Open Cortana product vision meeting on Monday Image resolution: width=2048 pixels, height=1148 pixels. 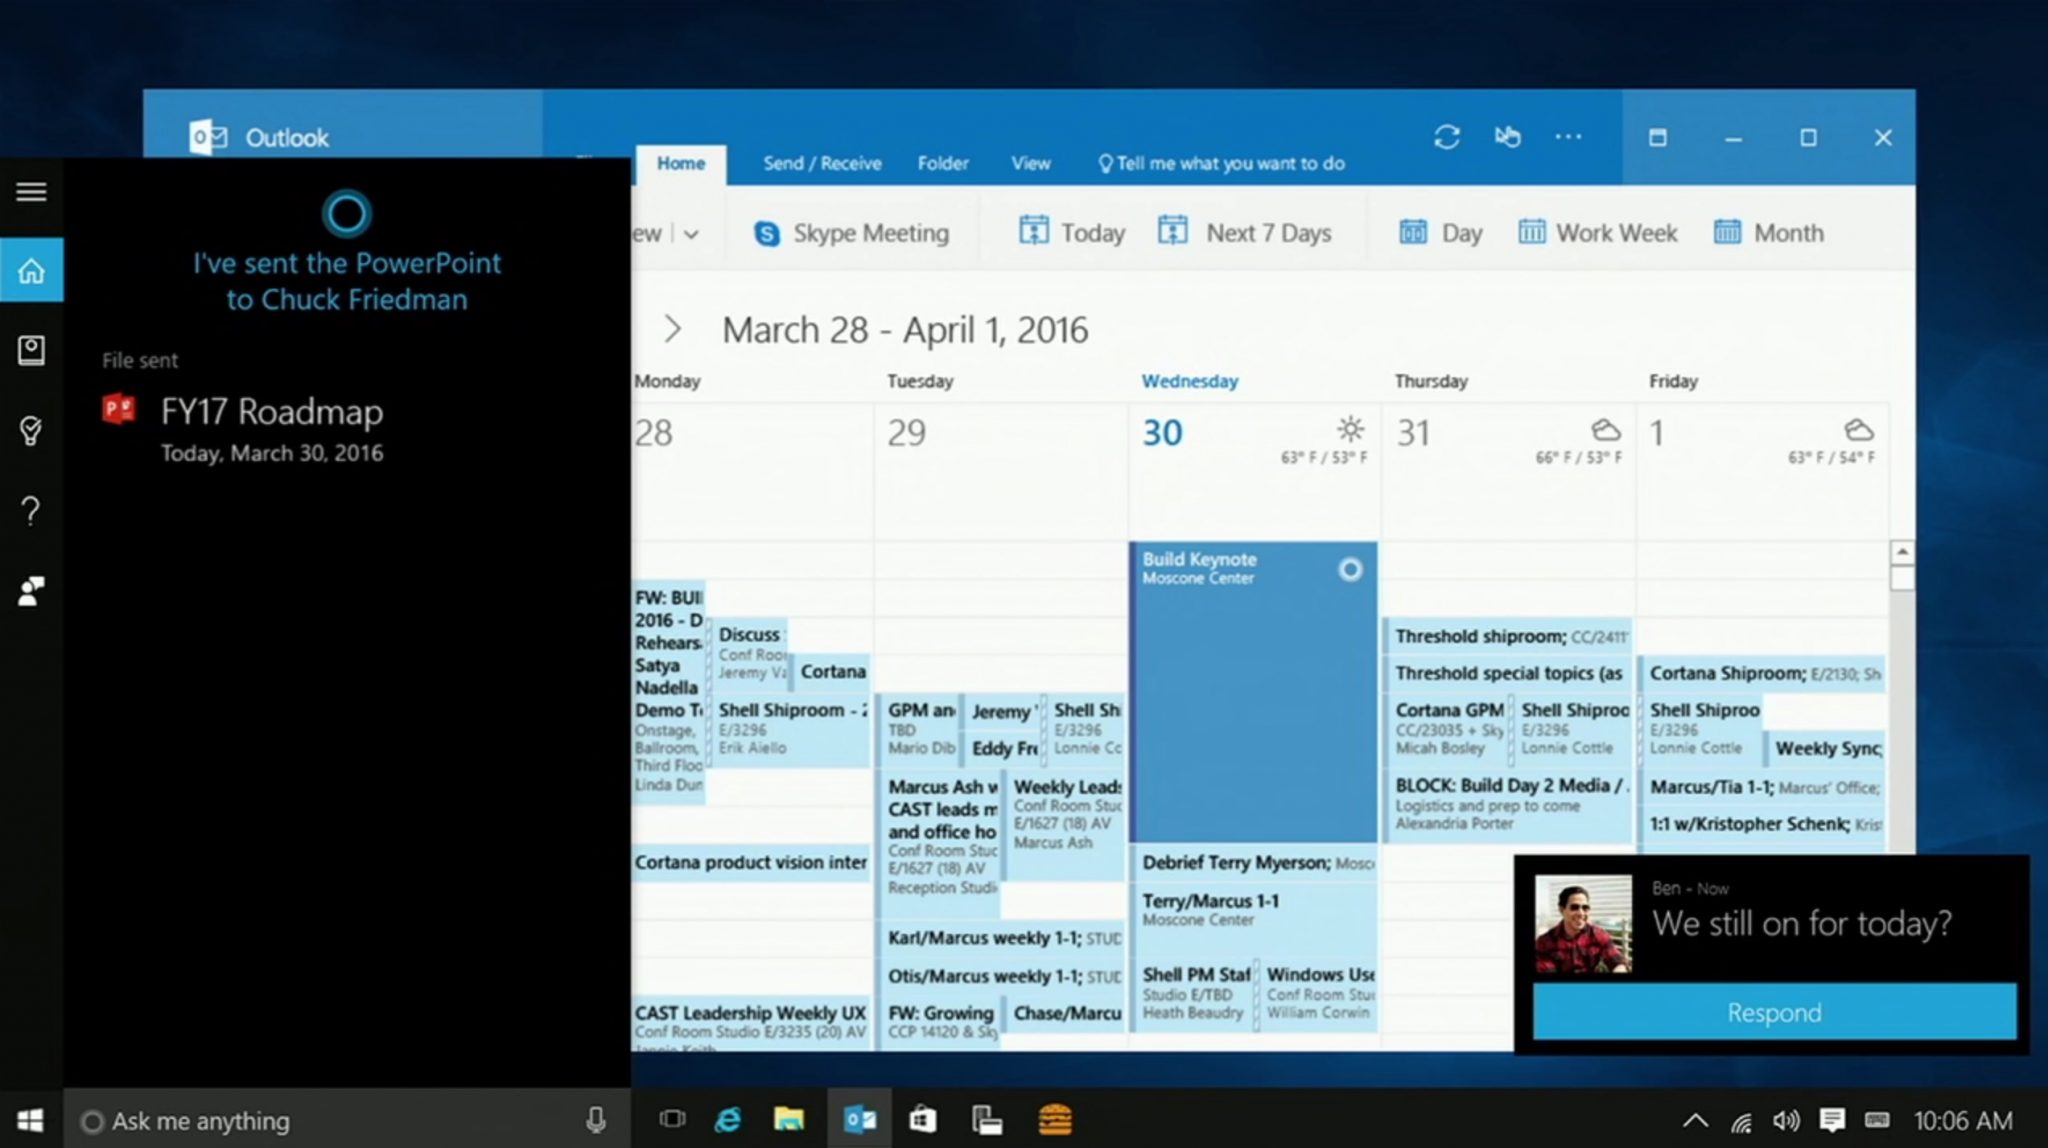751,862
